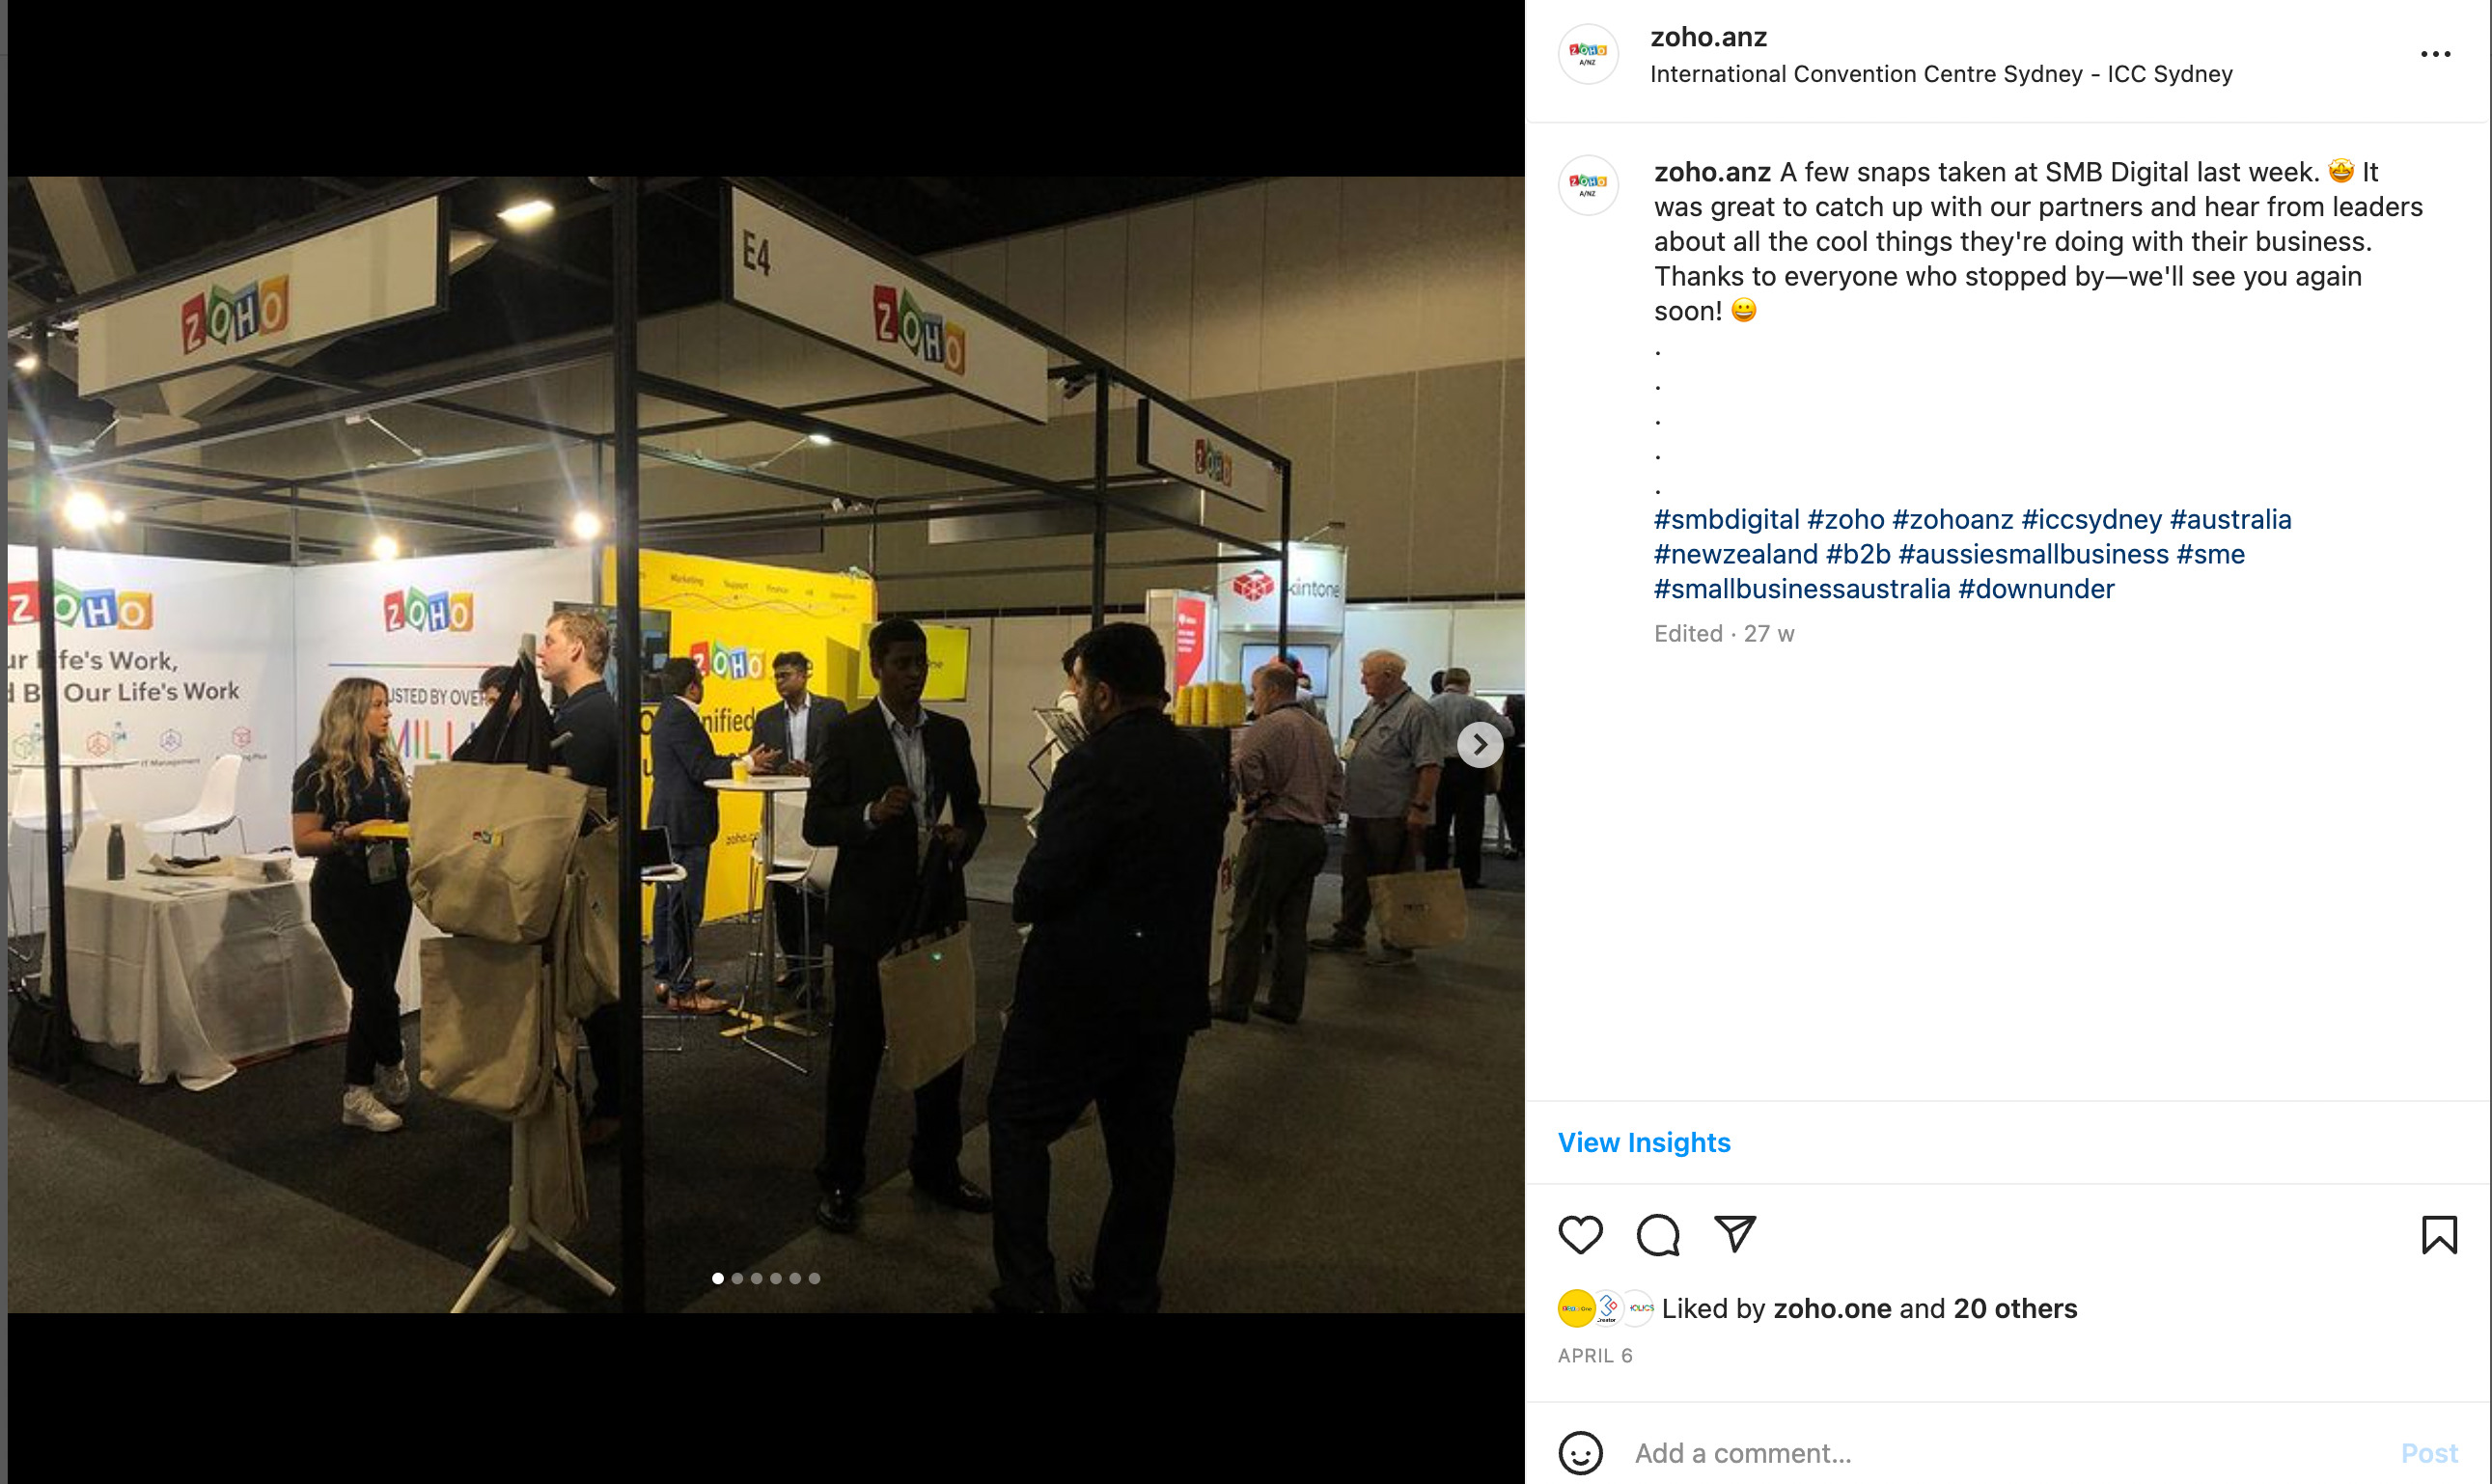Advance to the next carousel photo
The image size is (2492, 1484).
pyautogui.click(x=1480, y=744)
